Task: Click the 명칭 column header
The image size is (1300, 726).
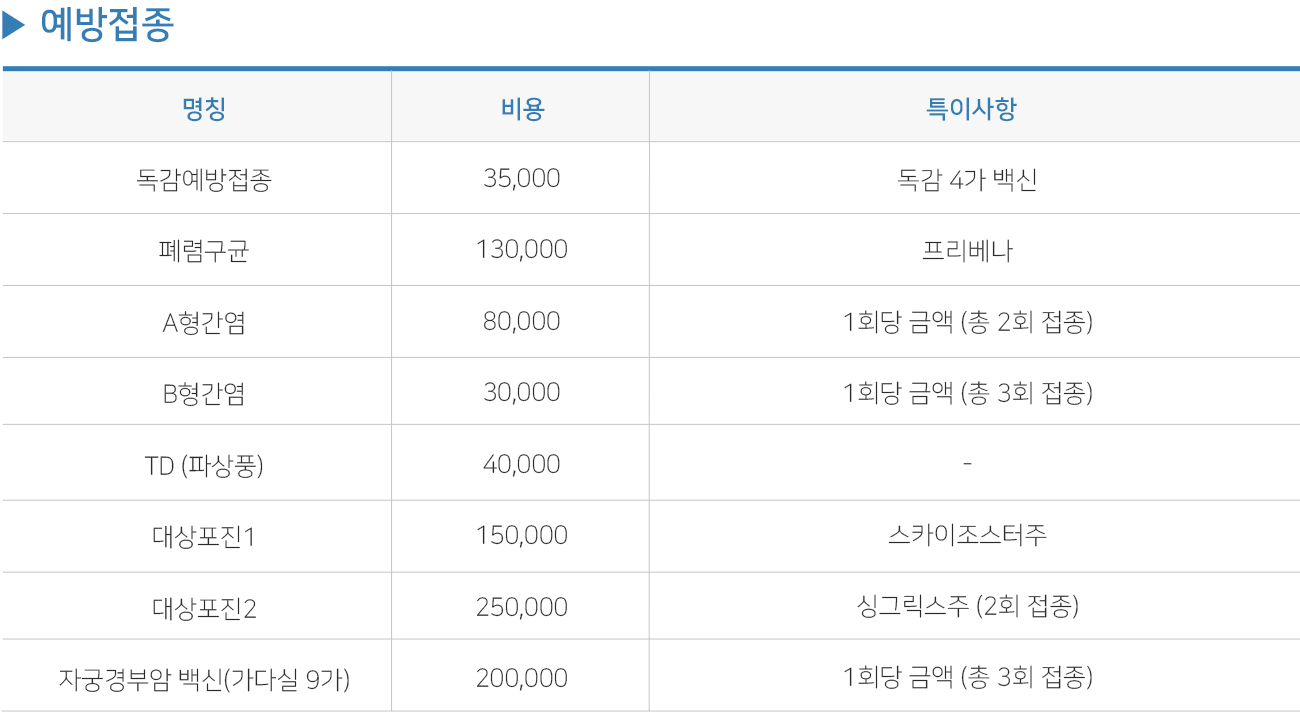Action: click(x=204, y=108)
